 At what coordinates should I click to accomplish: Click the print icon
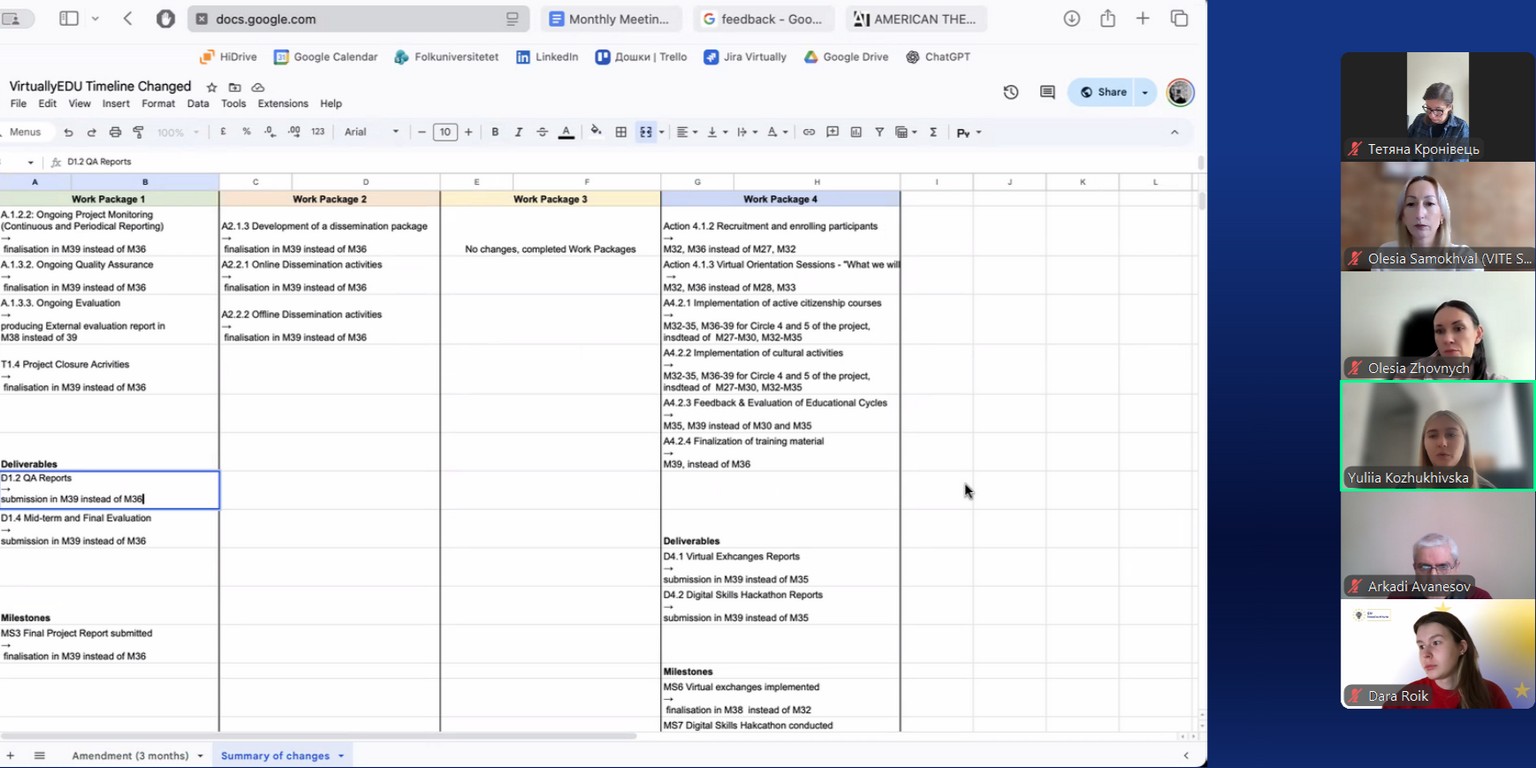pos(115,132)
